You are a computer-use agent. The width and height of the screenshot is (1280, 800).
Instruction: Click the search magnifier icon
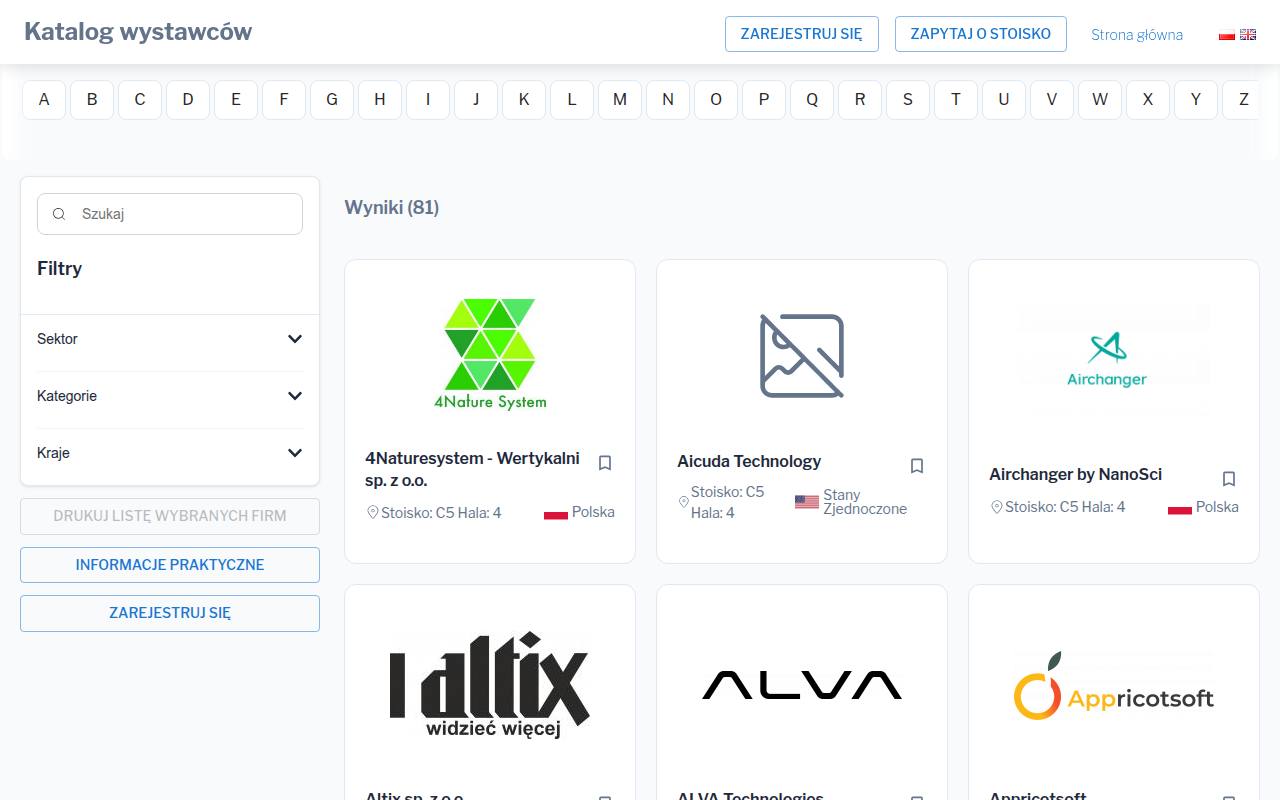tap(59, 214)
